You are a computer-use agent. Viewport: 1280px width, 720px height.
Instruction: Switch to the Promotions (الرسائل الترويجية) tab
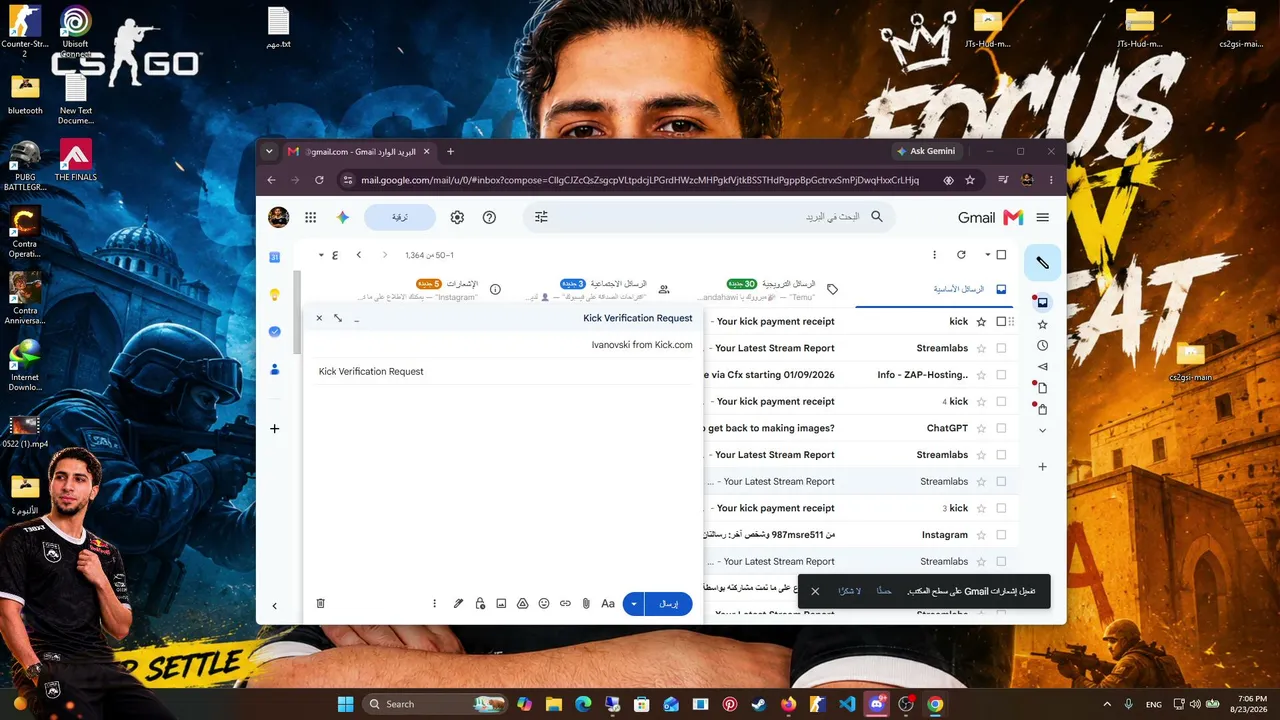coord(771,289)
